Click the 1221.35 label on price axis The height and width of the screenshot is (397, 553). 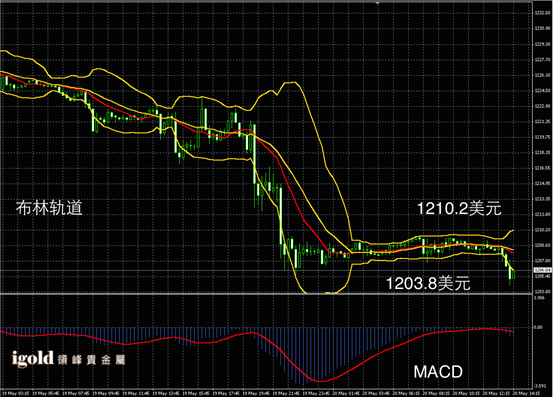tap(542, 122)
